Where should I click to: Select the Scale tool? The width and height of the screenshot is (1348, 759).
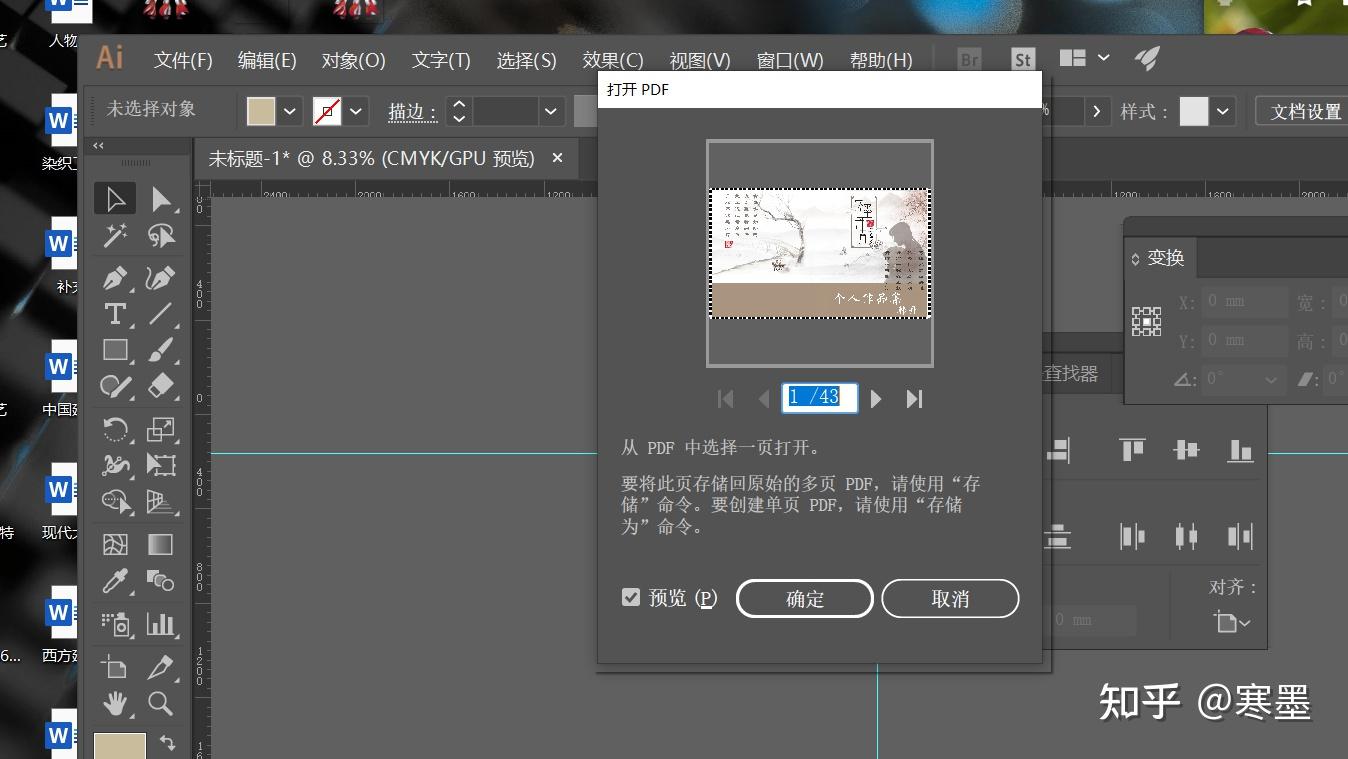pos(161,430)
